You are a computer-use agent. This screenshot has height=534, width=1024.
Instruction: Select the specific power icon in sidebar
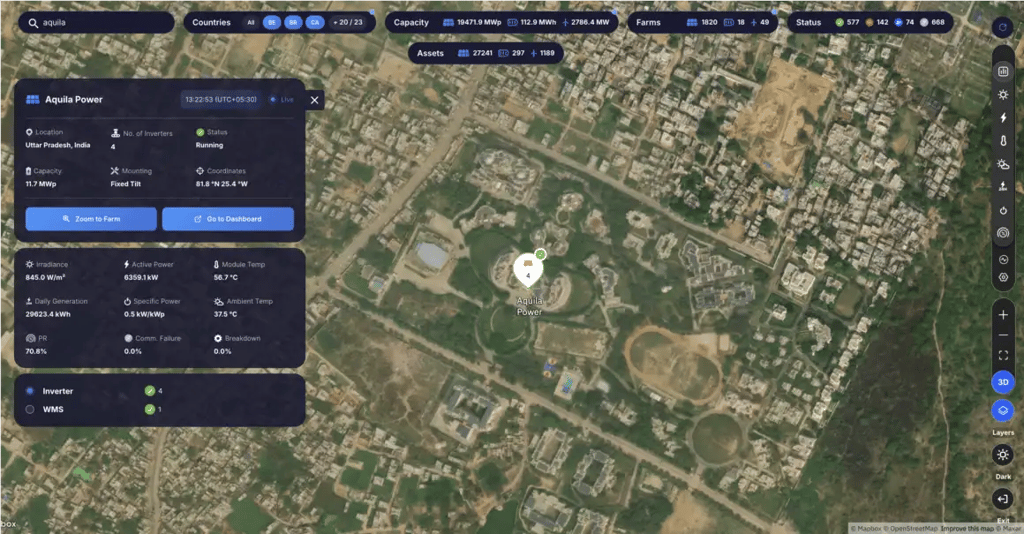(x=1003, y=210)
